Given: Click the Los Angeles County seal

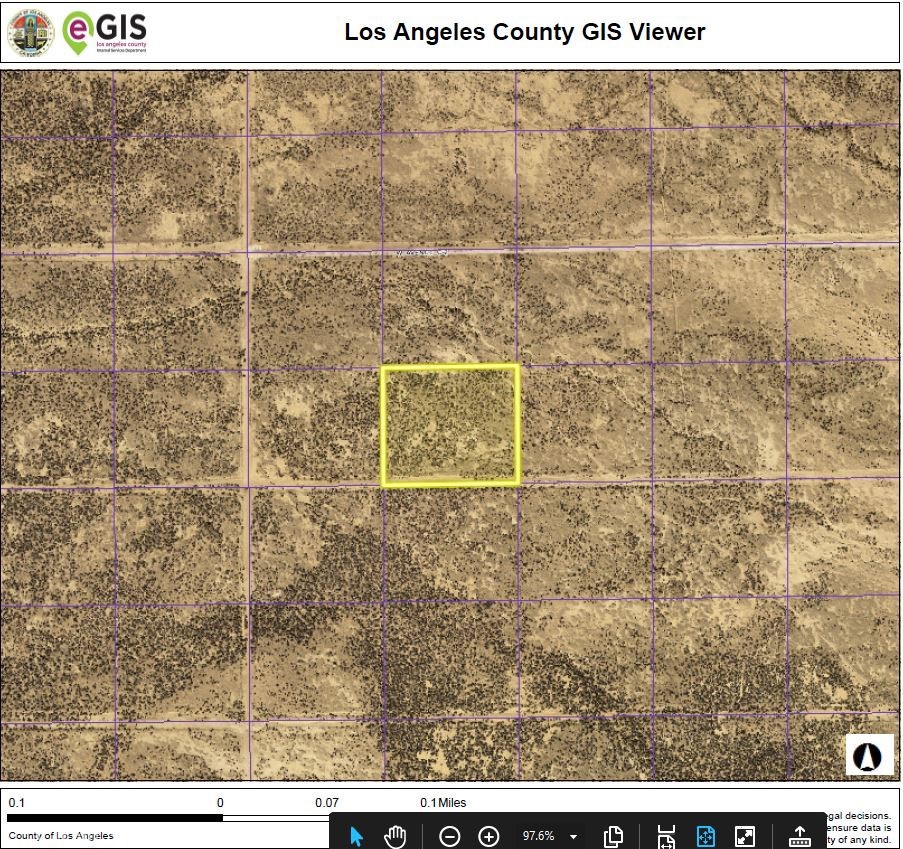Looking at the screenshot, I should click(x=31, y=32).
